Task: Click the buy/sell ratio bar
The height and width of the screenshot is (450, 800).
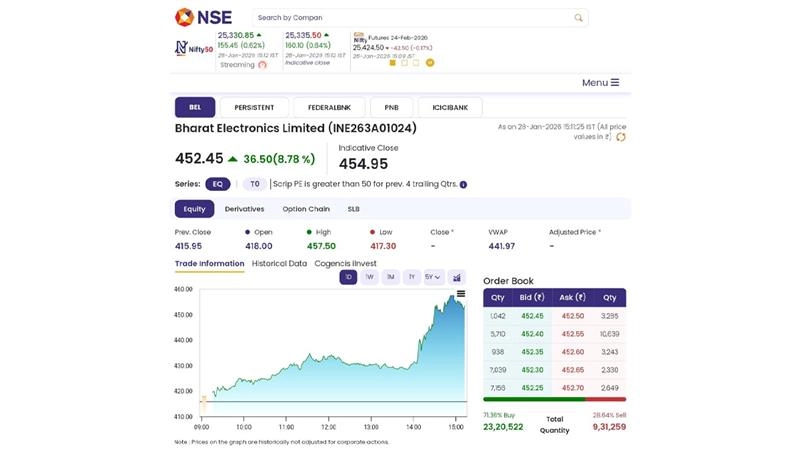Action: pos(554,399)
